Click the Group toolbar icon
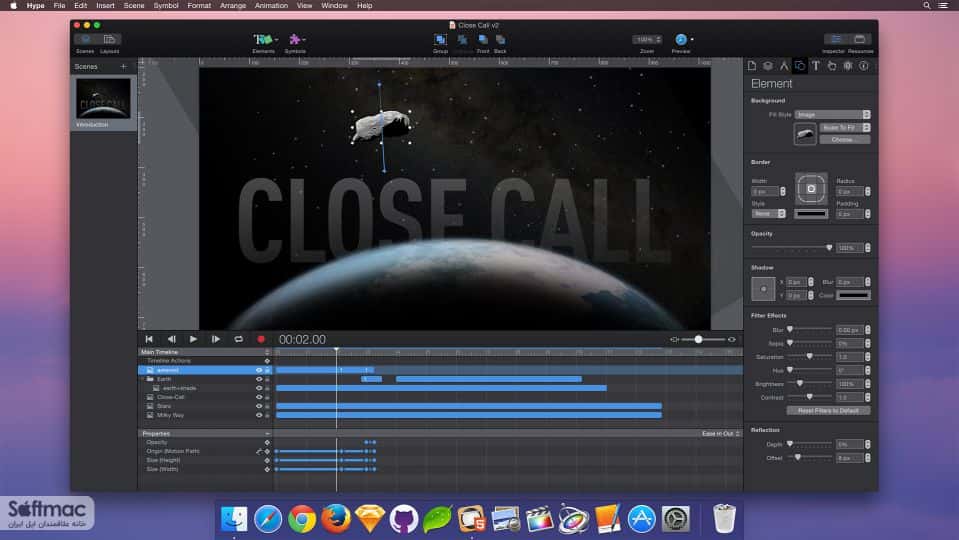This screenshot has height=540, width=959. (x=440, y=40)
